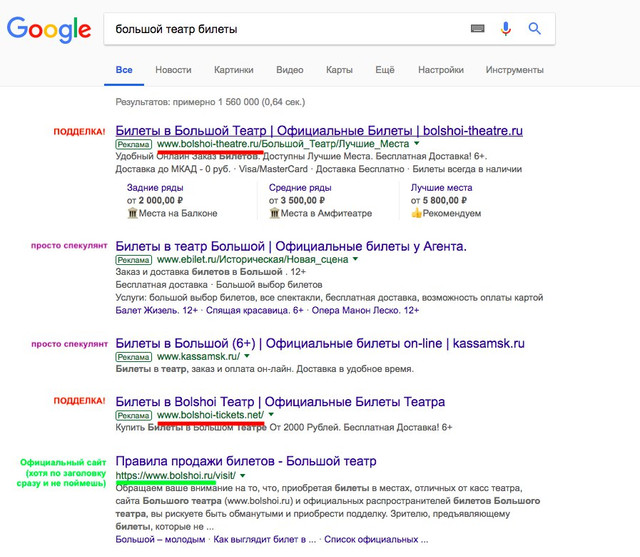Open the Средние ряды sitelink
This screenshot has width=640, height=557.
click(300, 188)
